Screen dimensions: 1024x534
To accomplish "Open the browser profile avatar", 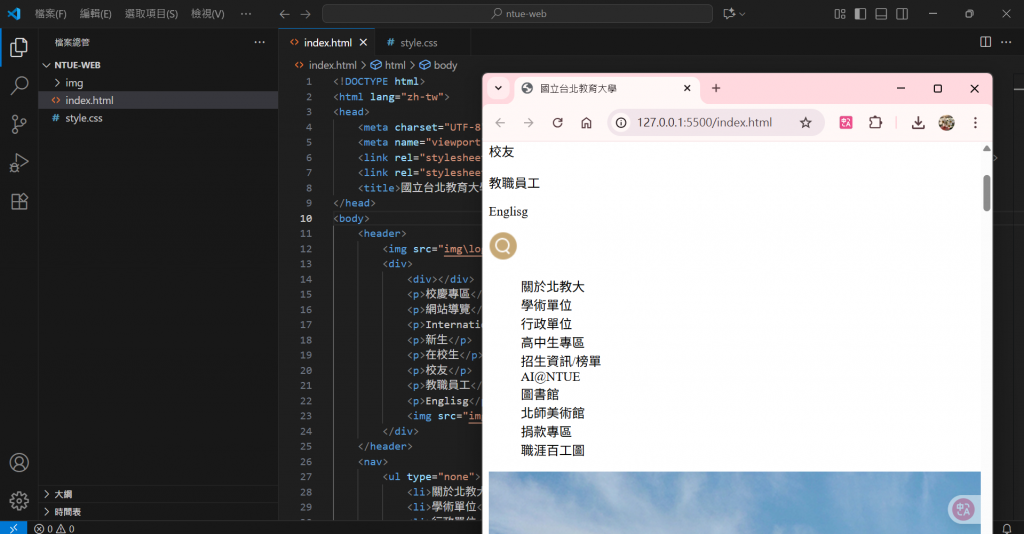I will pos(946,123).
